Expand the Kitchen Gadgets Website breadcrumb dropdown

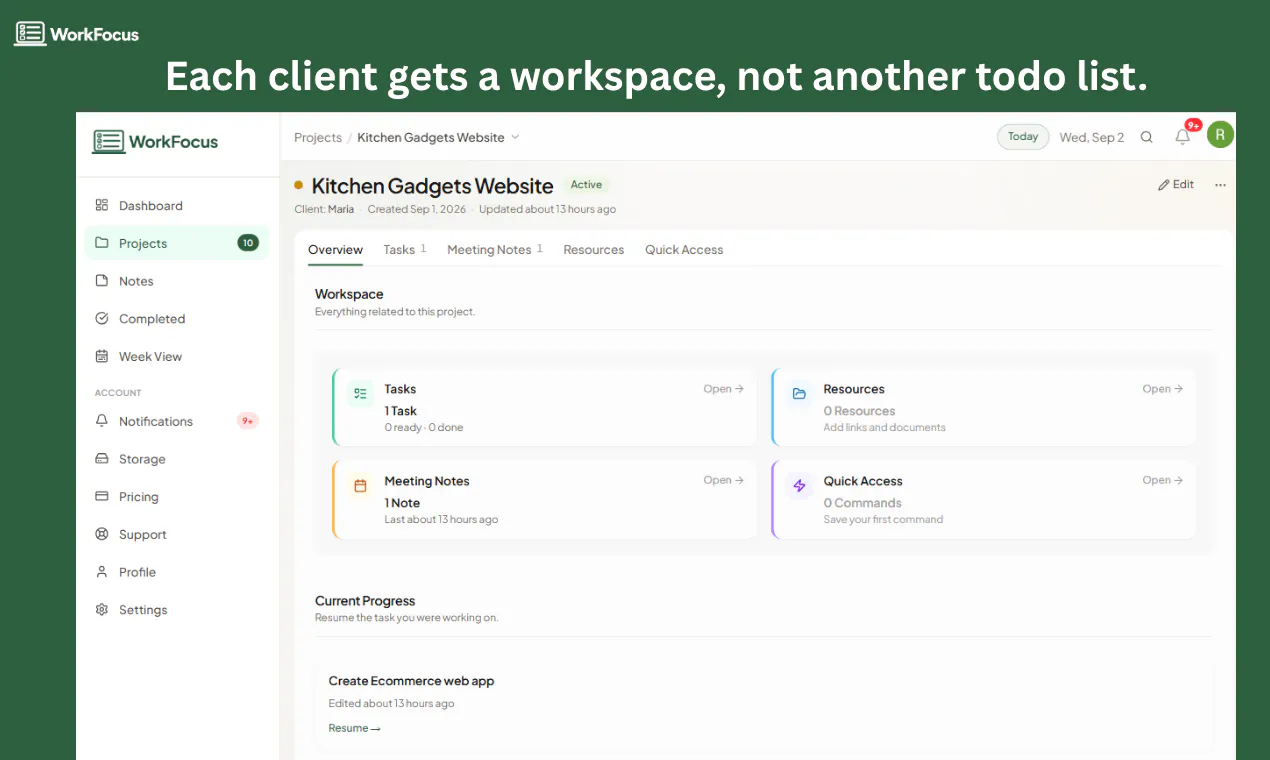point(515,137)
